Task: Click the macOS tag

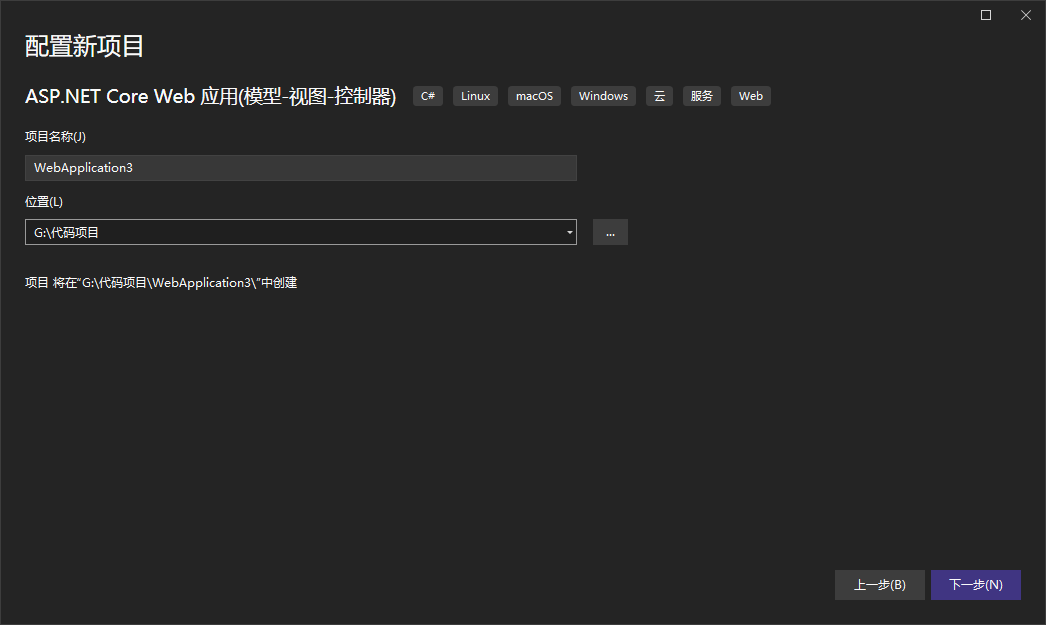Action: tap(534, 96)
